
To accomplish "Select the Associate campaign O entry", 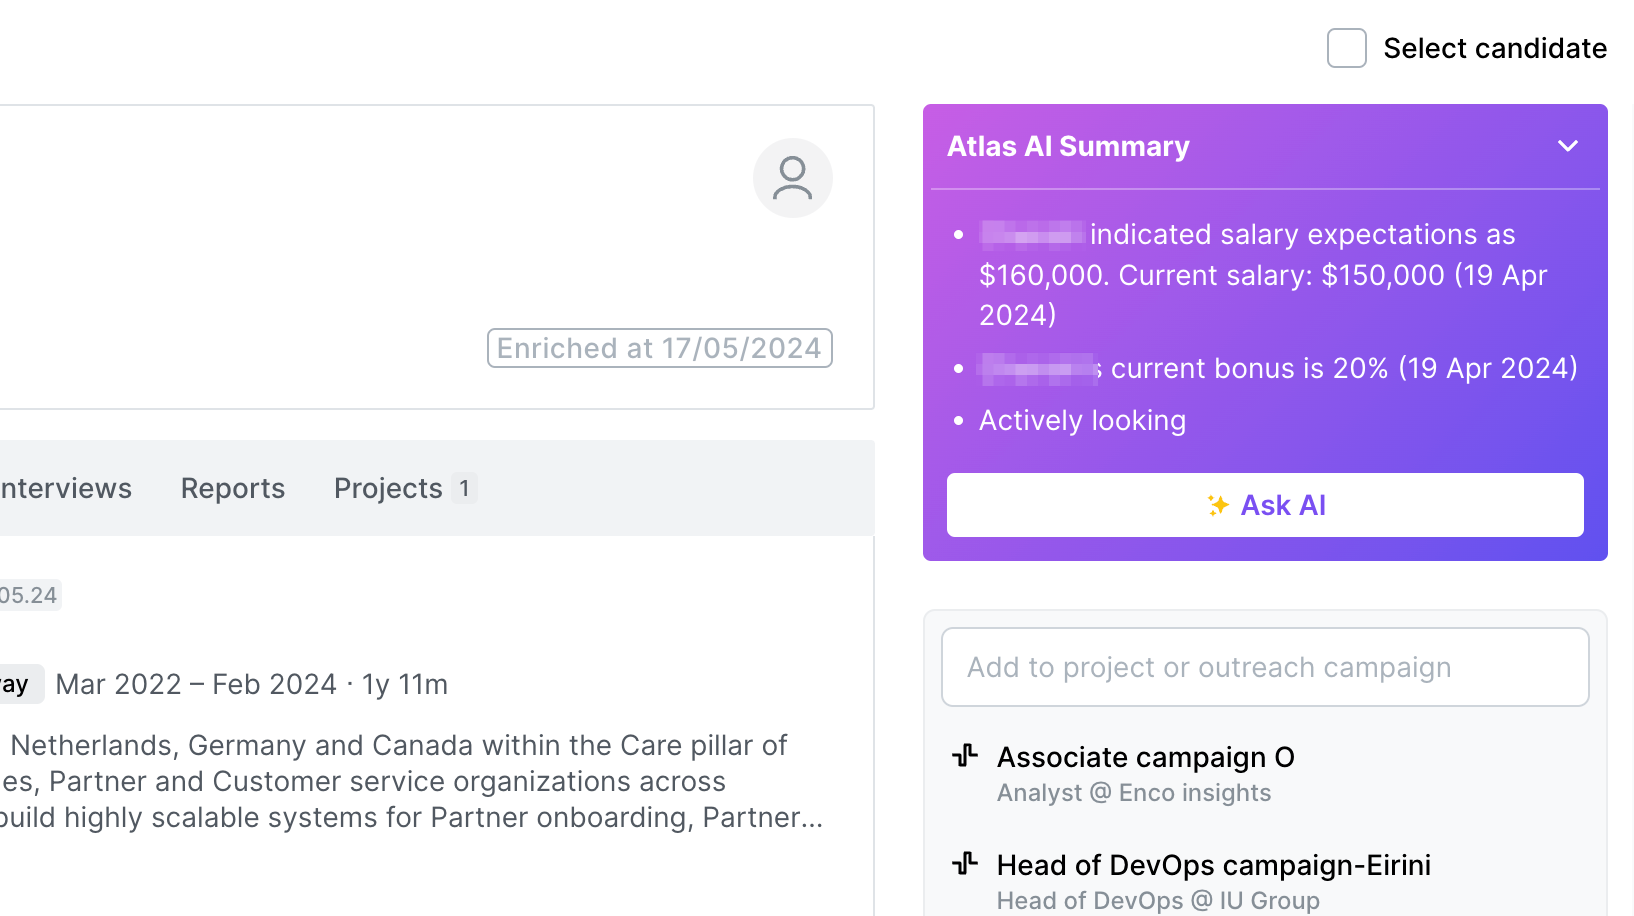I will pyautogui.click(x=1146, y=757).
